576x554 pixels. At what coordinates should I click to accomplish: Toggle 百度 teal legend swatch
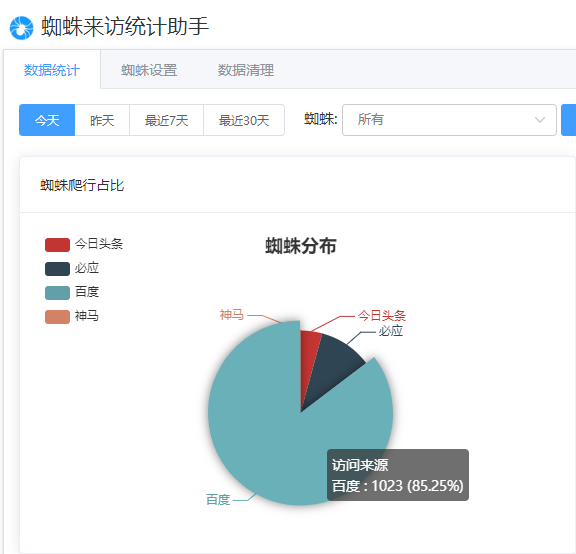point(57,293)
